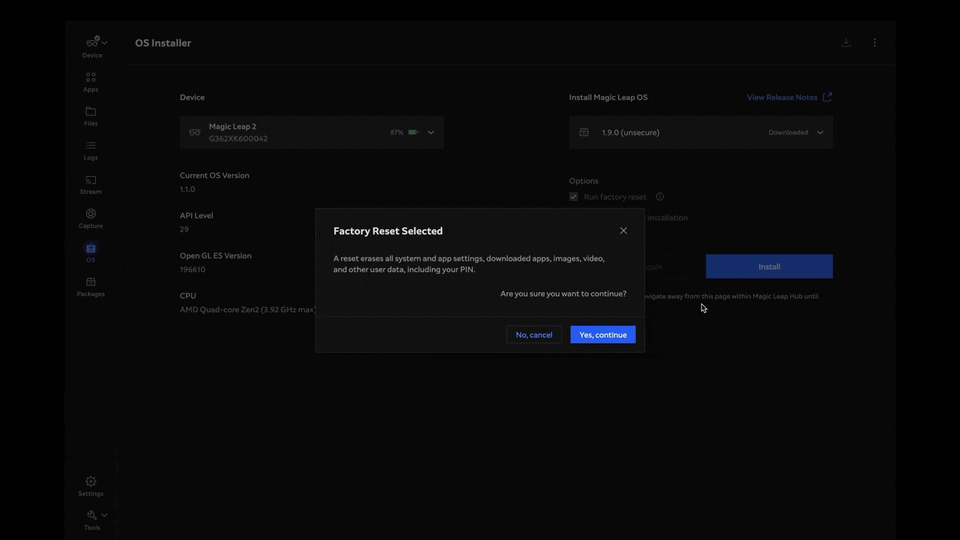
Task: Open Logs in the sidebar
Action: click(91, 151)
